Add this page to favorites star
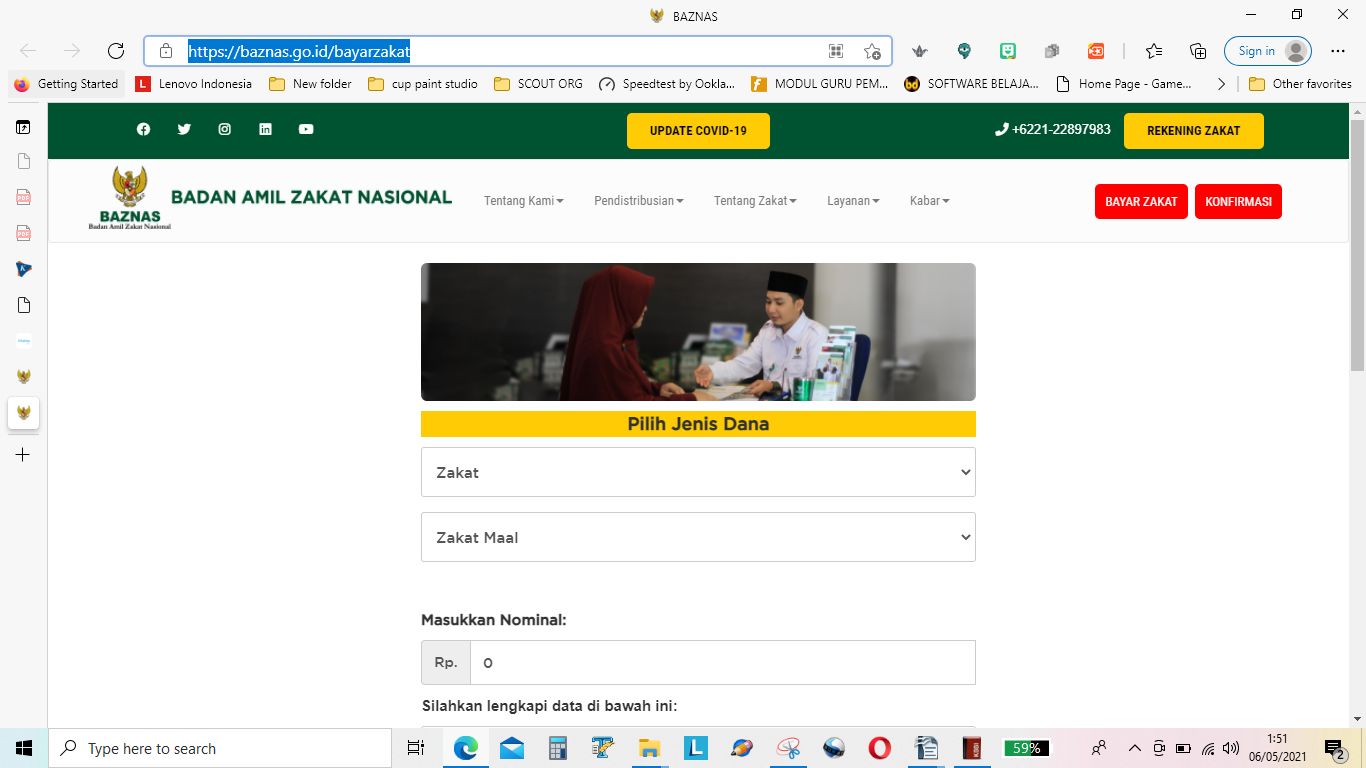This screenshot has height=768, width=1366. click(x=872, y=51)
